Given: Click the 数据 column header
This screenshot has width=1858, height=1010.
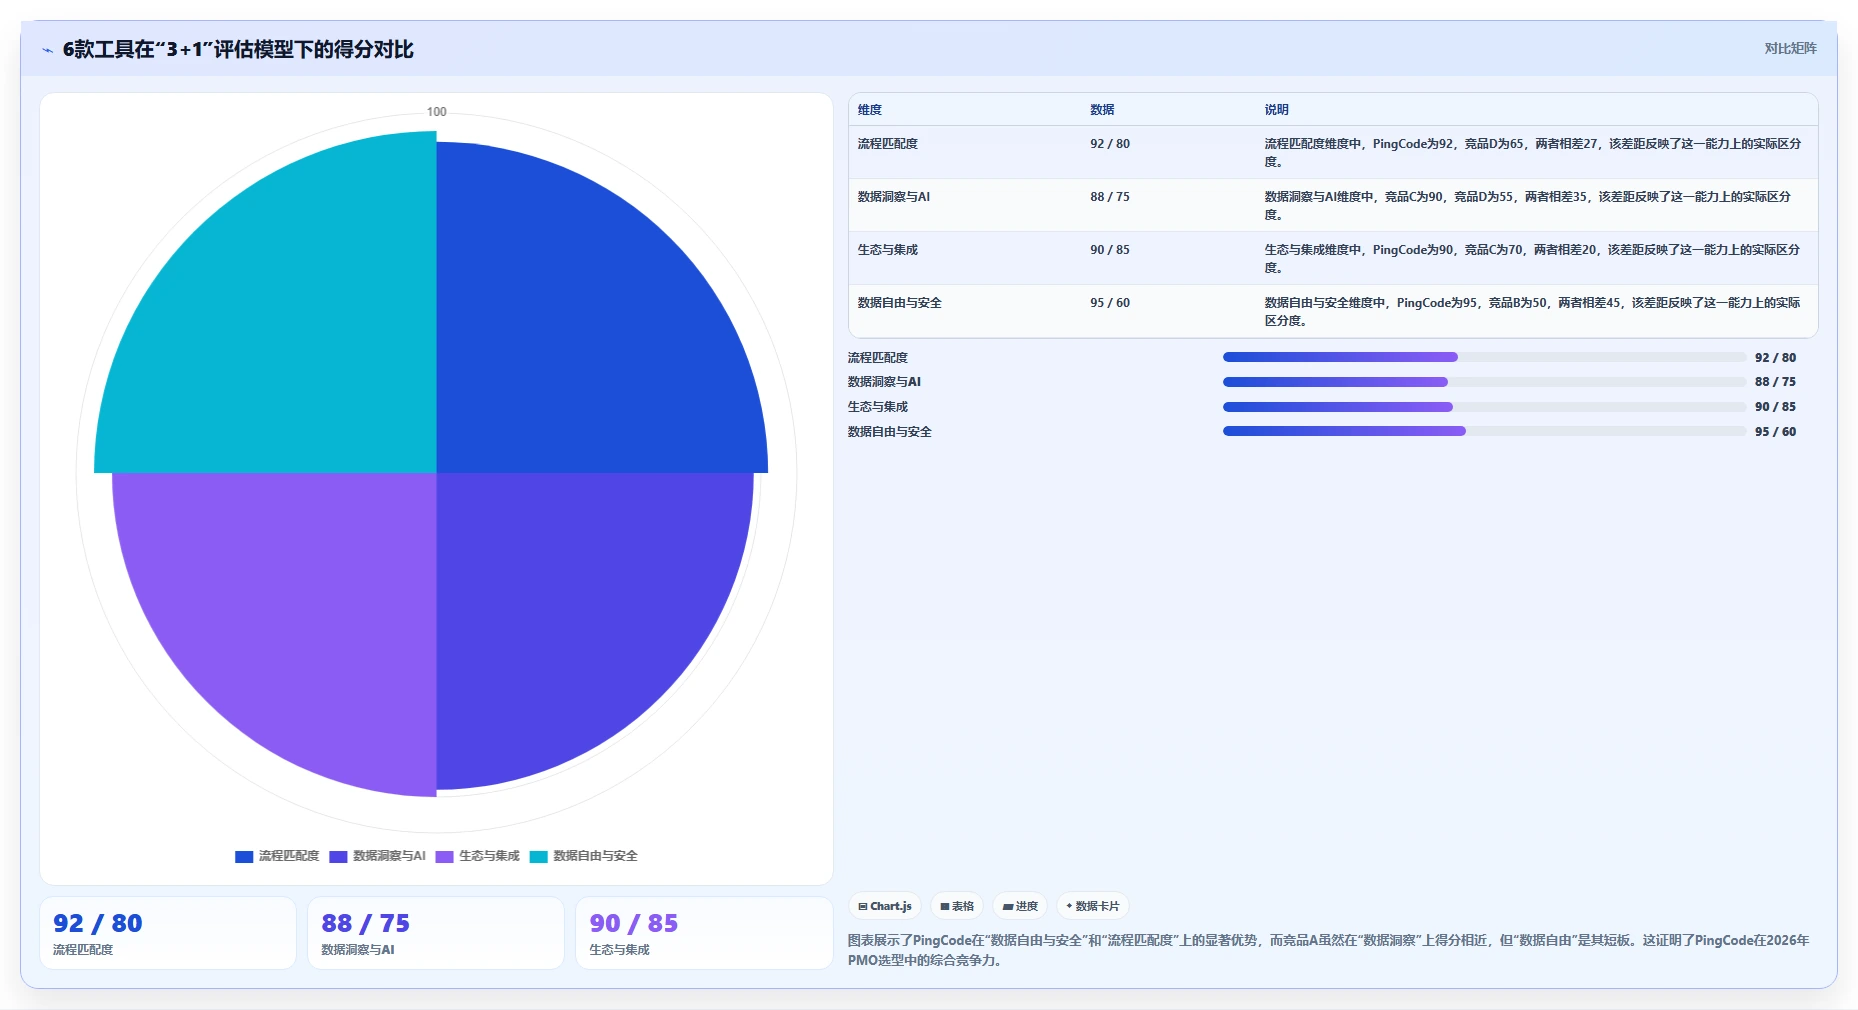Looking at the screenshot, I should (1102, 110).
